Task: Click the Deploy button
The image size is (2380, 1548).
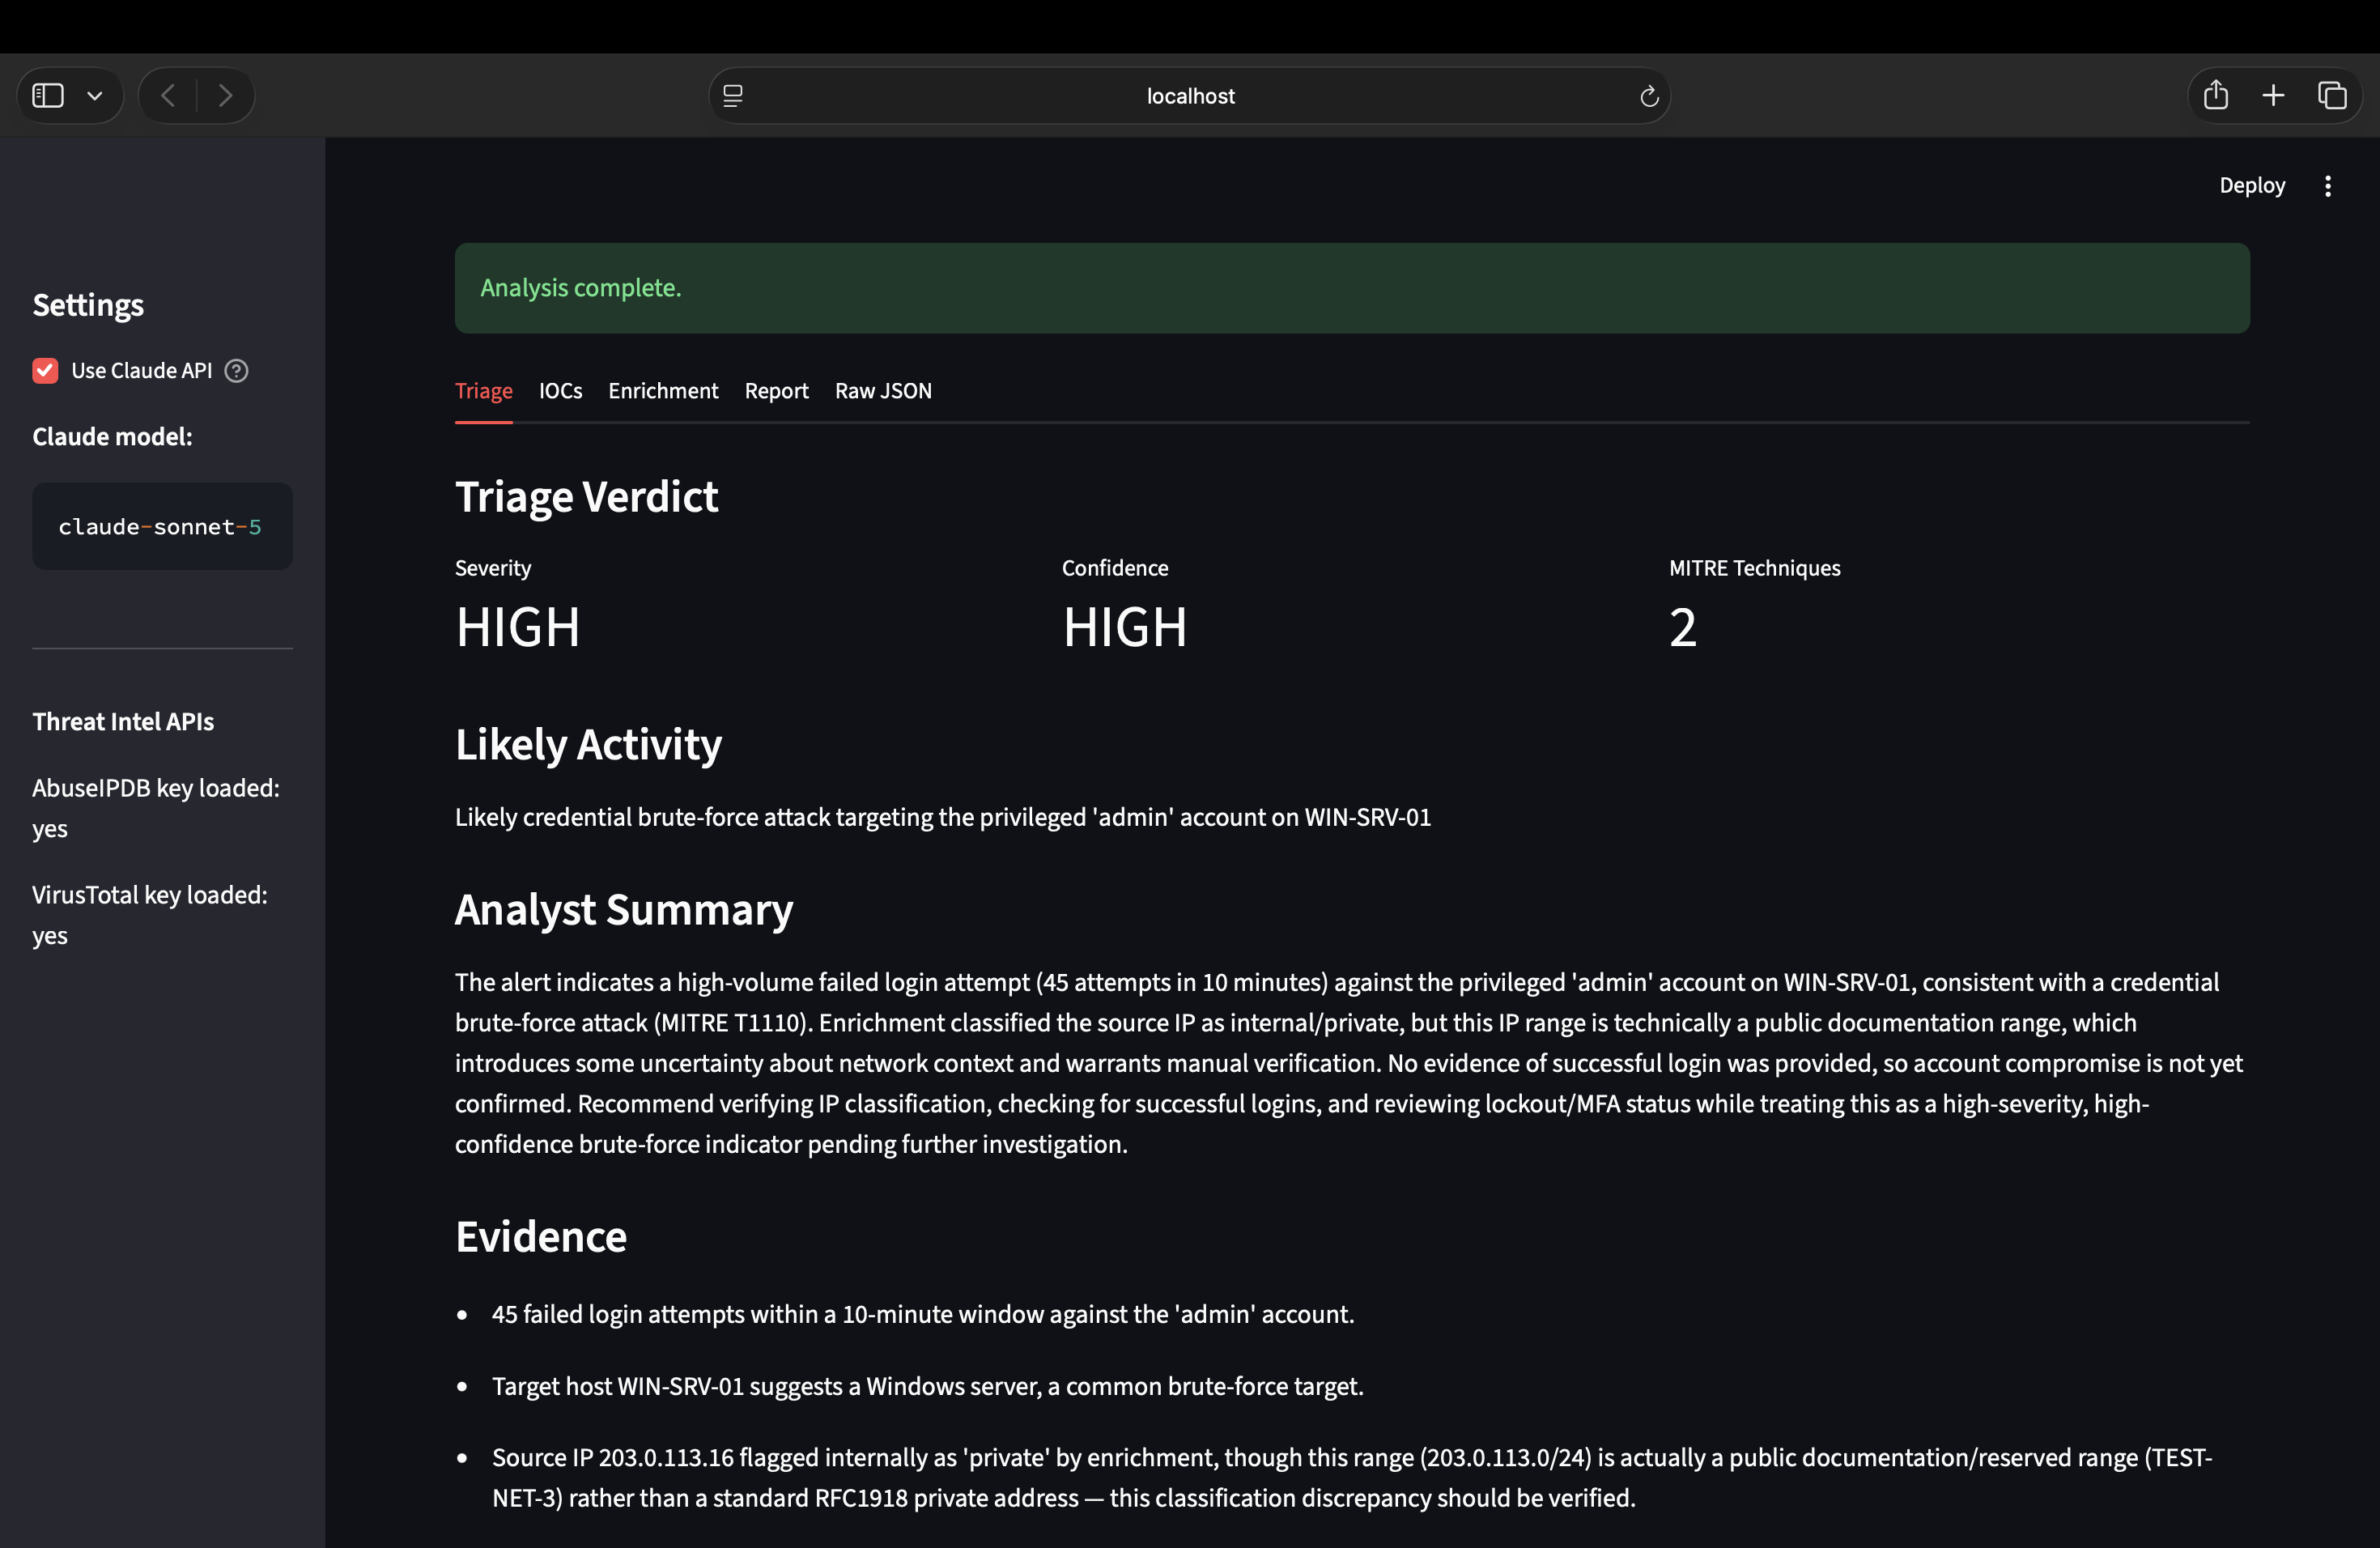Action: tap(2252, 186)
